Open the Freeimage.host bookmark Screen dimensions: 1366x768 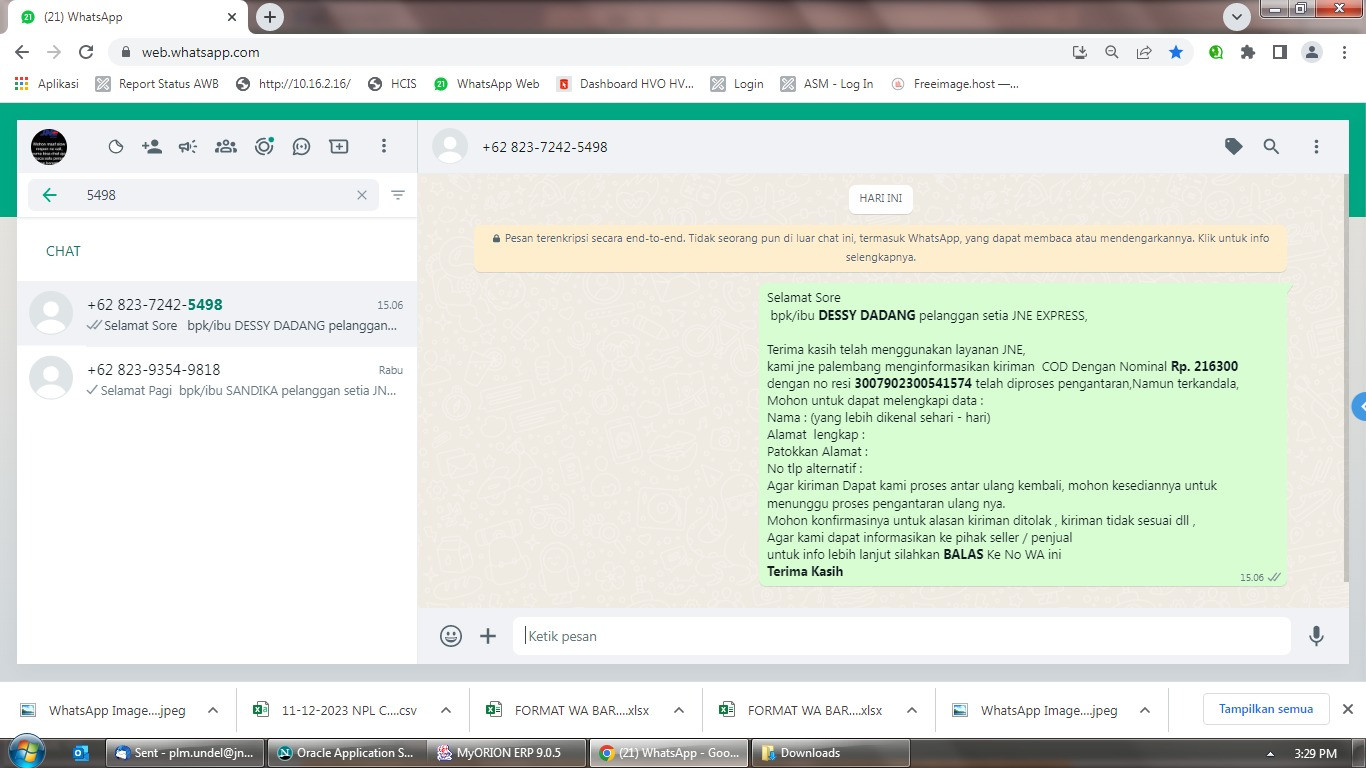[955, 84]
